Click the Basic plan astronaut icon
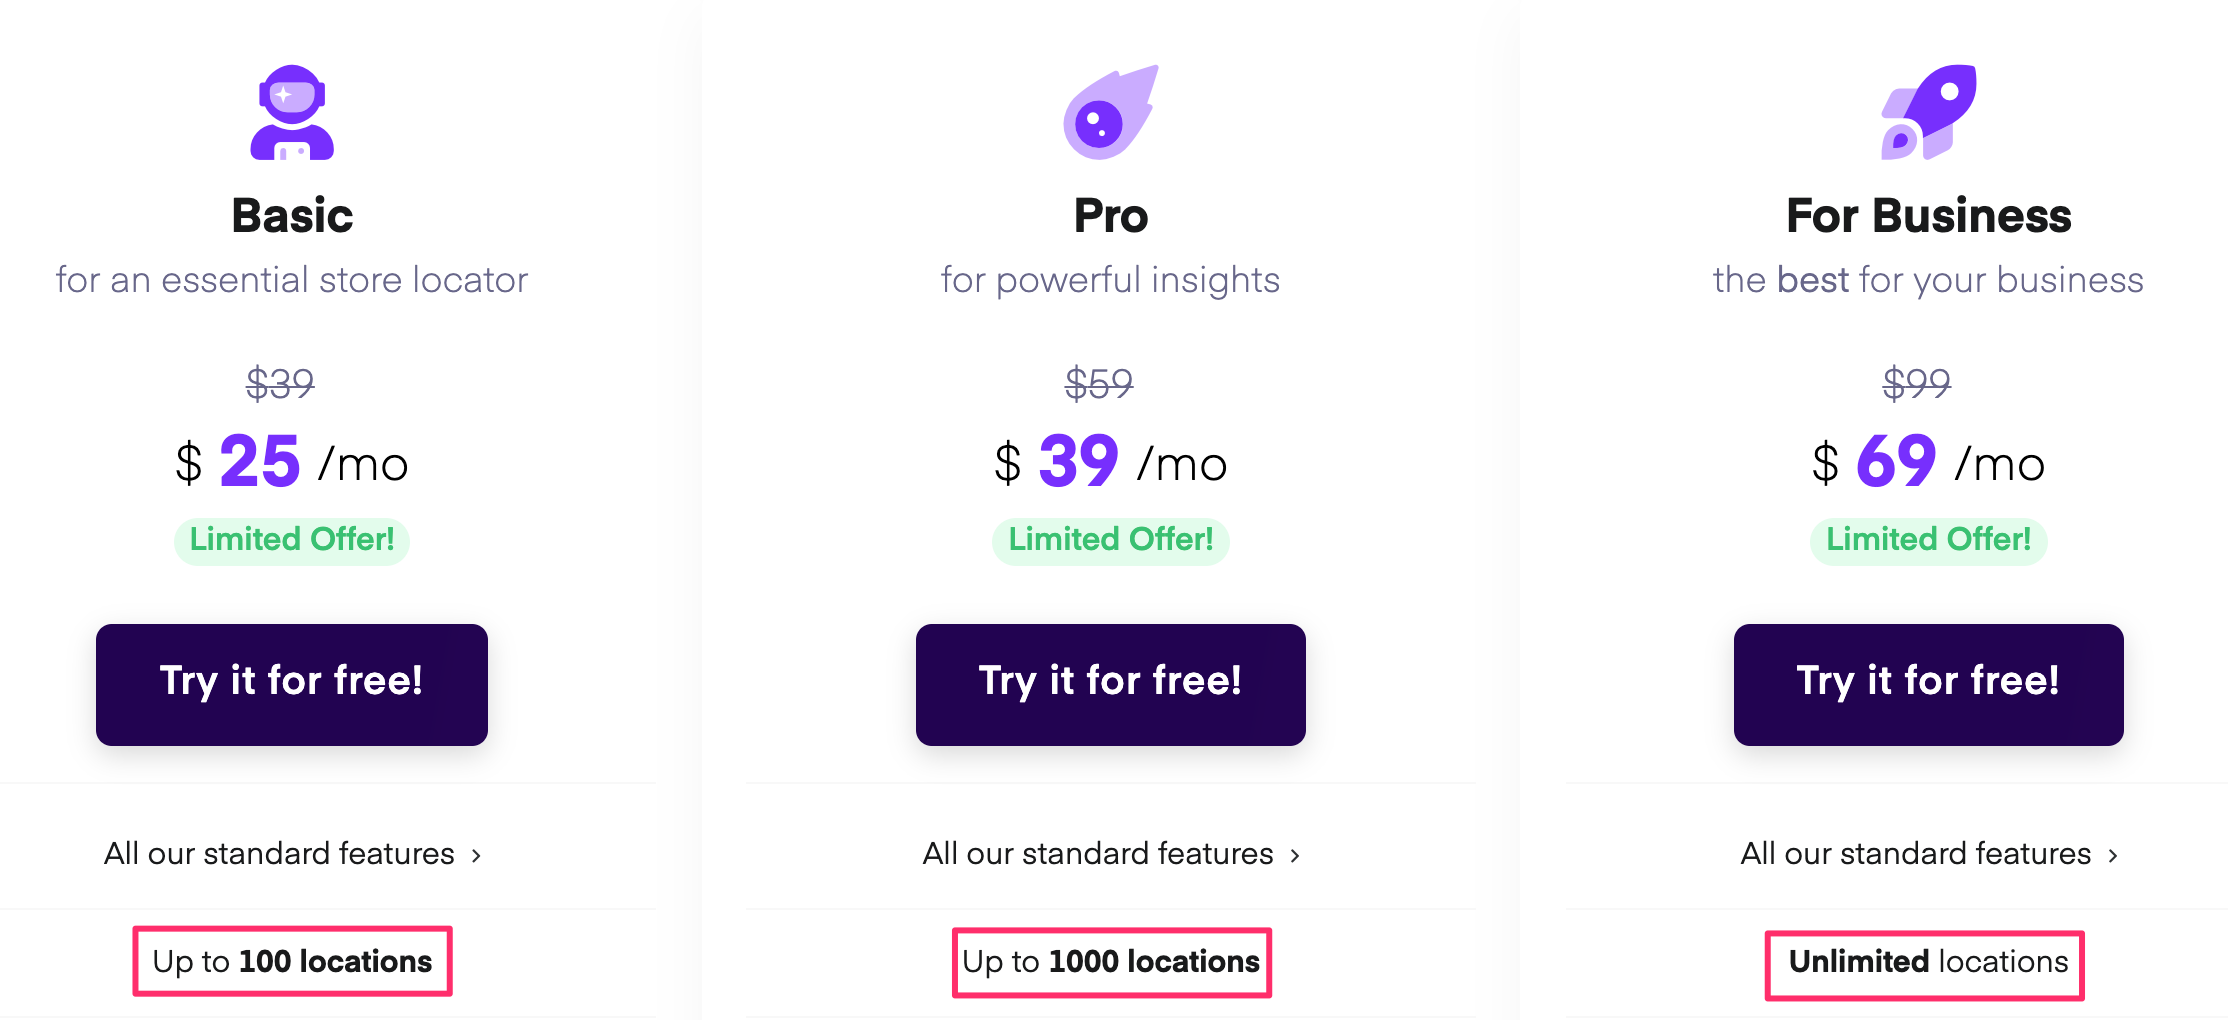 292,112
